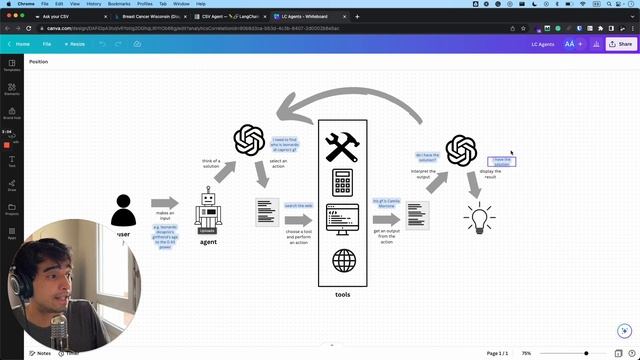Add a collaborator with plus button
640x360 pixels.
click(580, 44)
